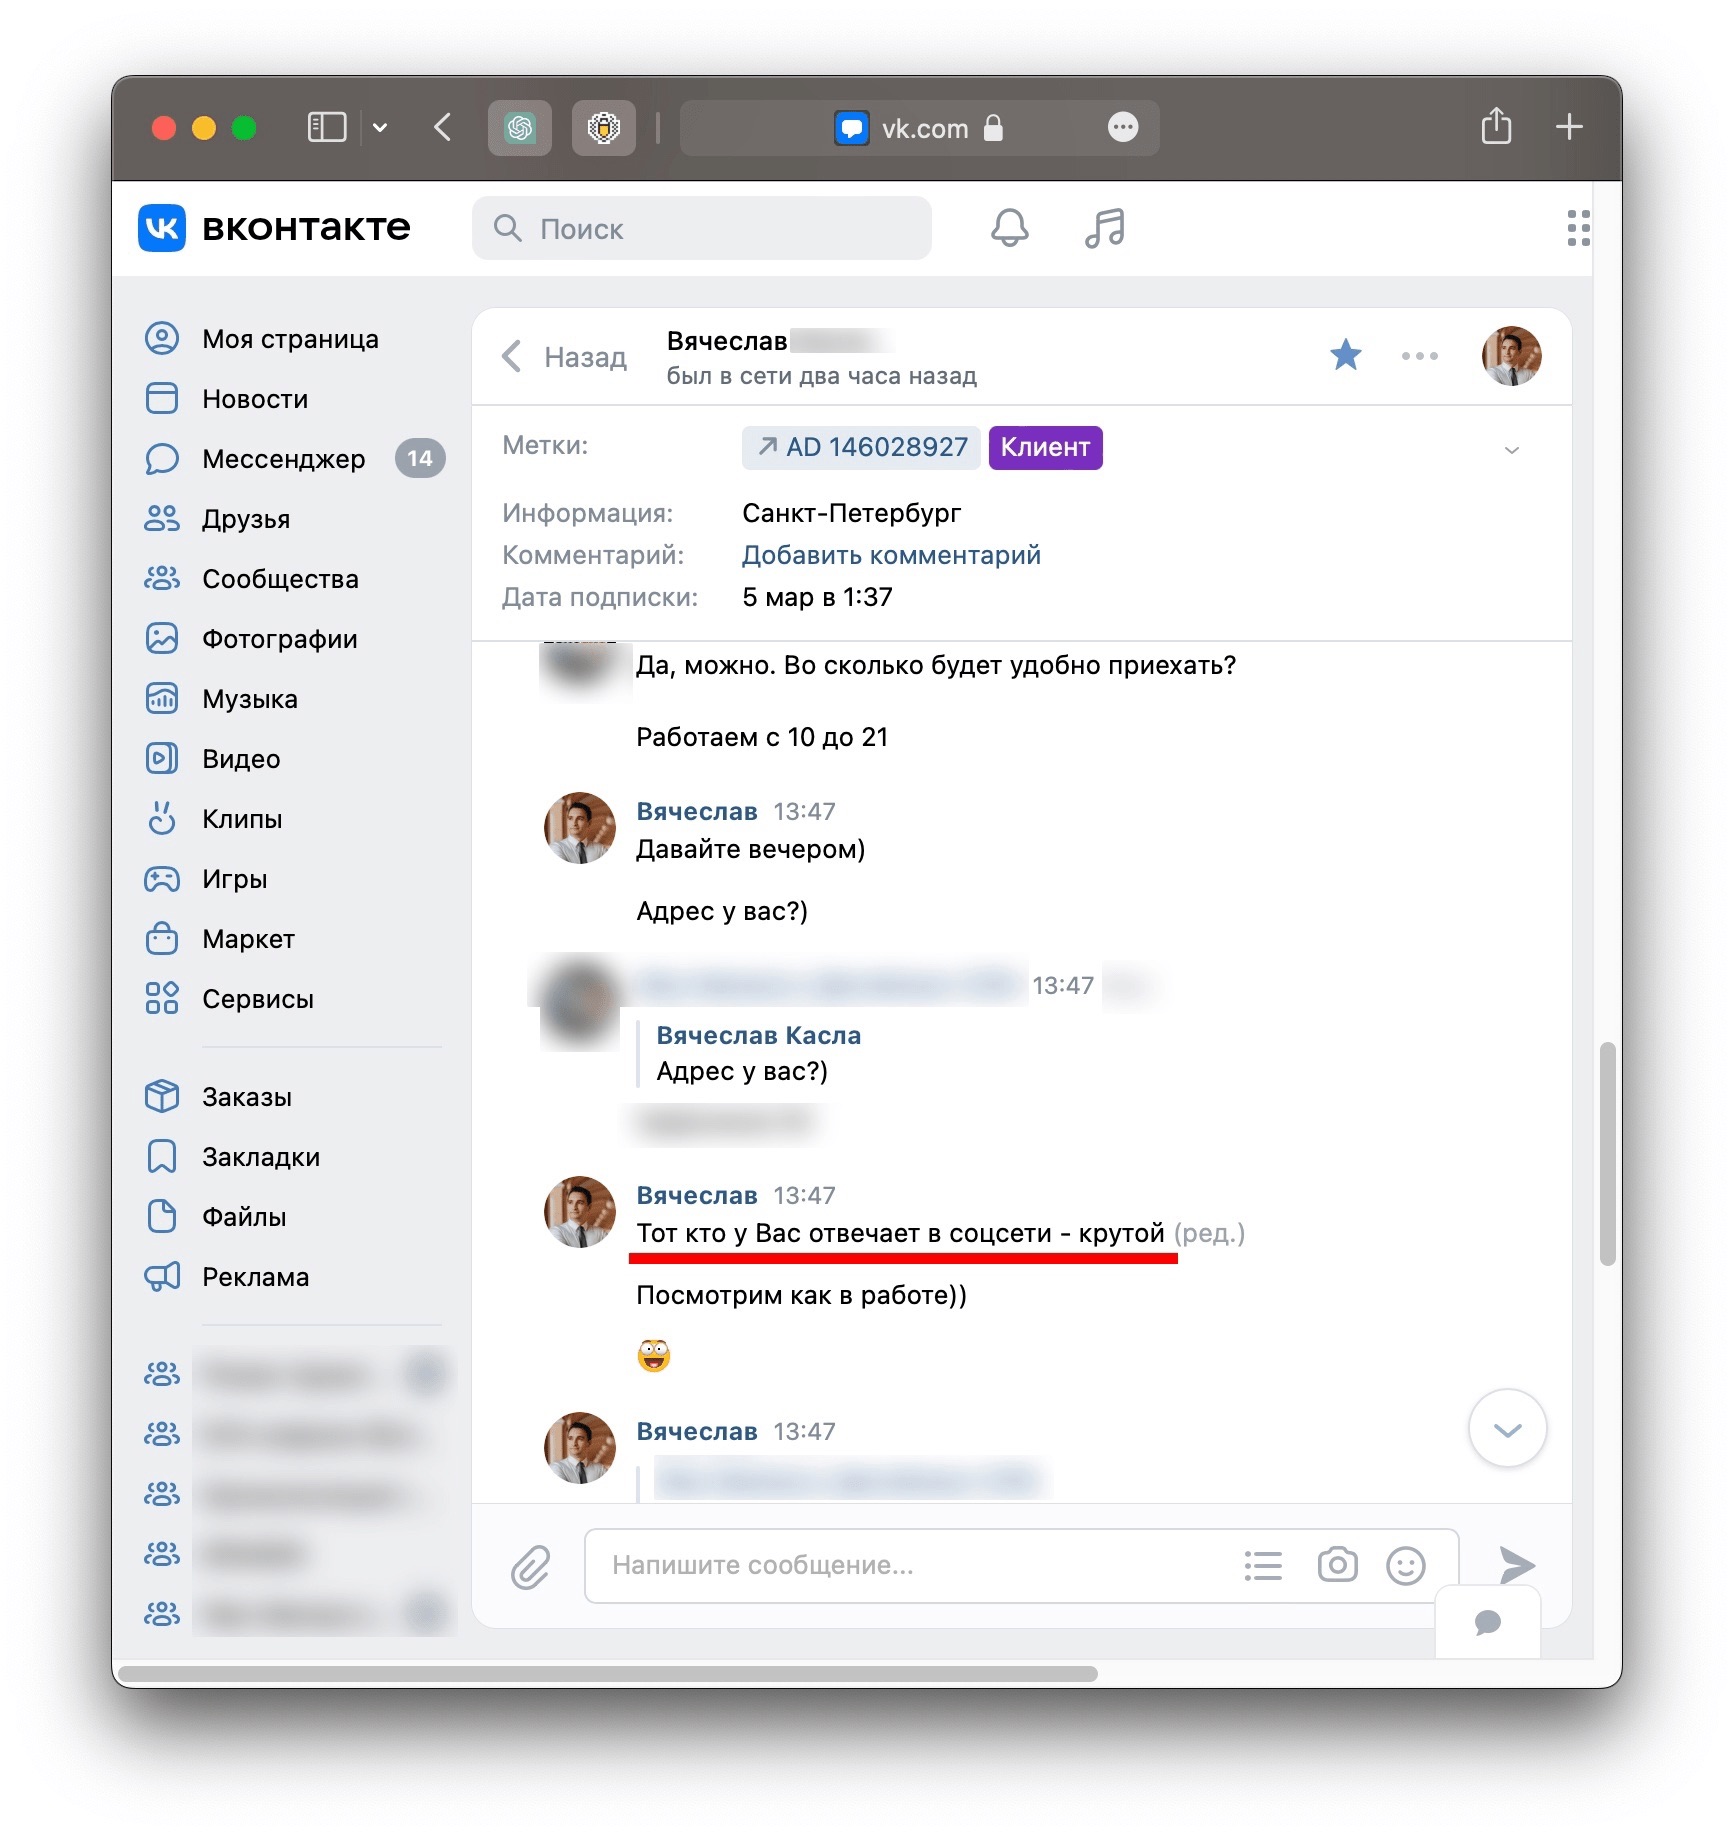Open Safari tab group dropdown arrow
The image size is (1734, 1836).
point(380,127)
